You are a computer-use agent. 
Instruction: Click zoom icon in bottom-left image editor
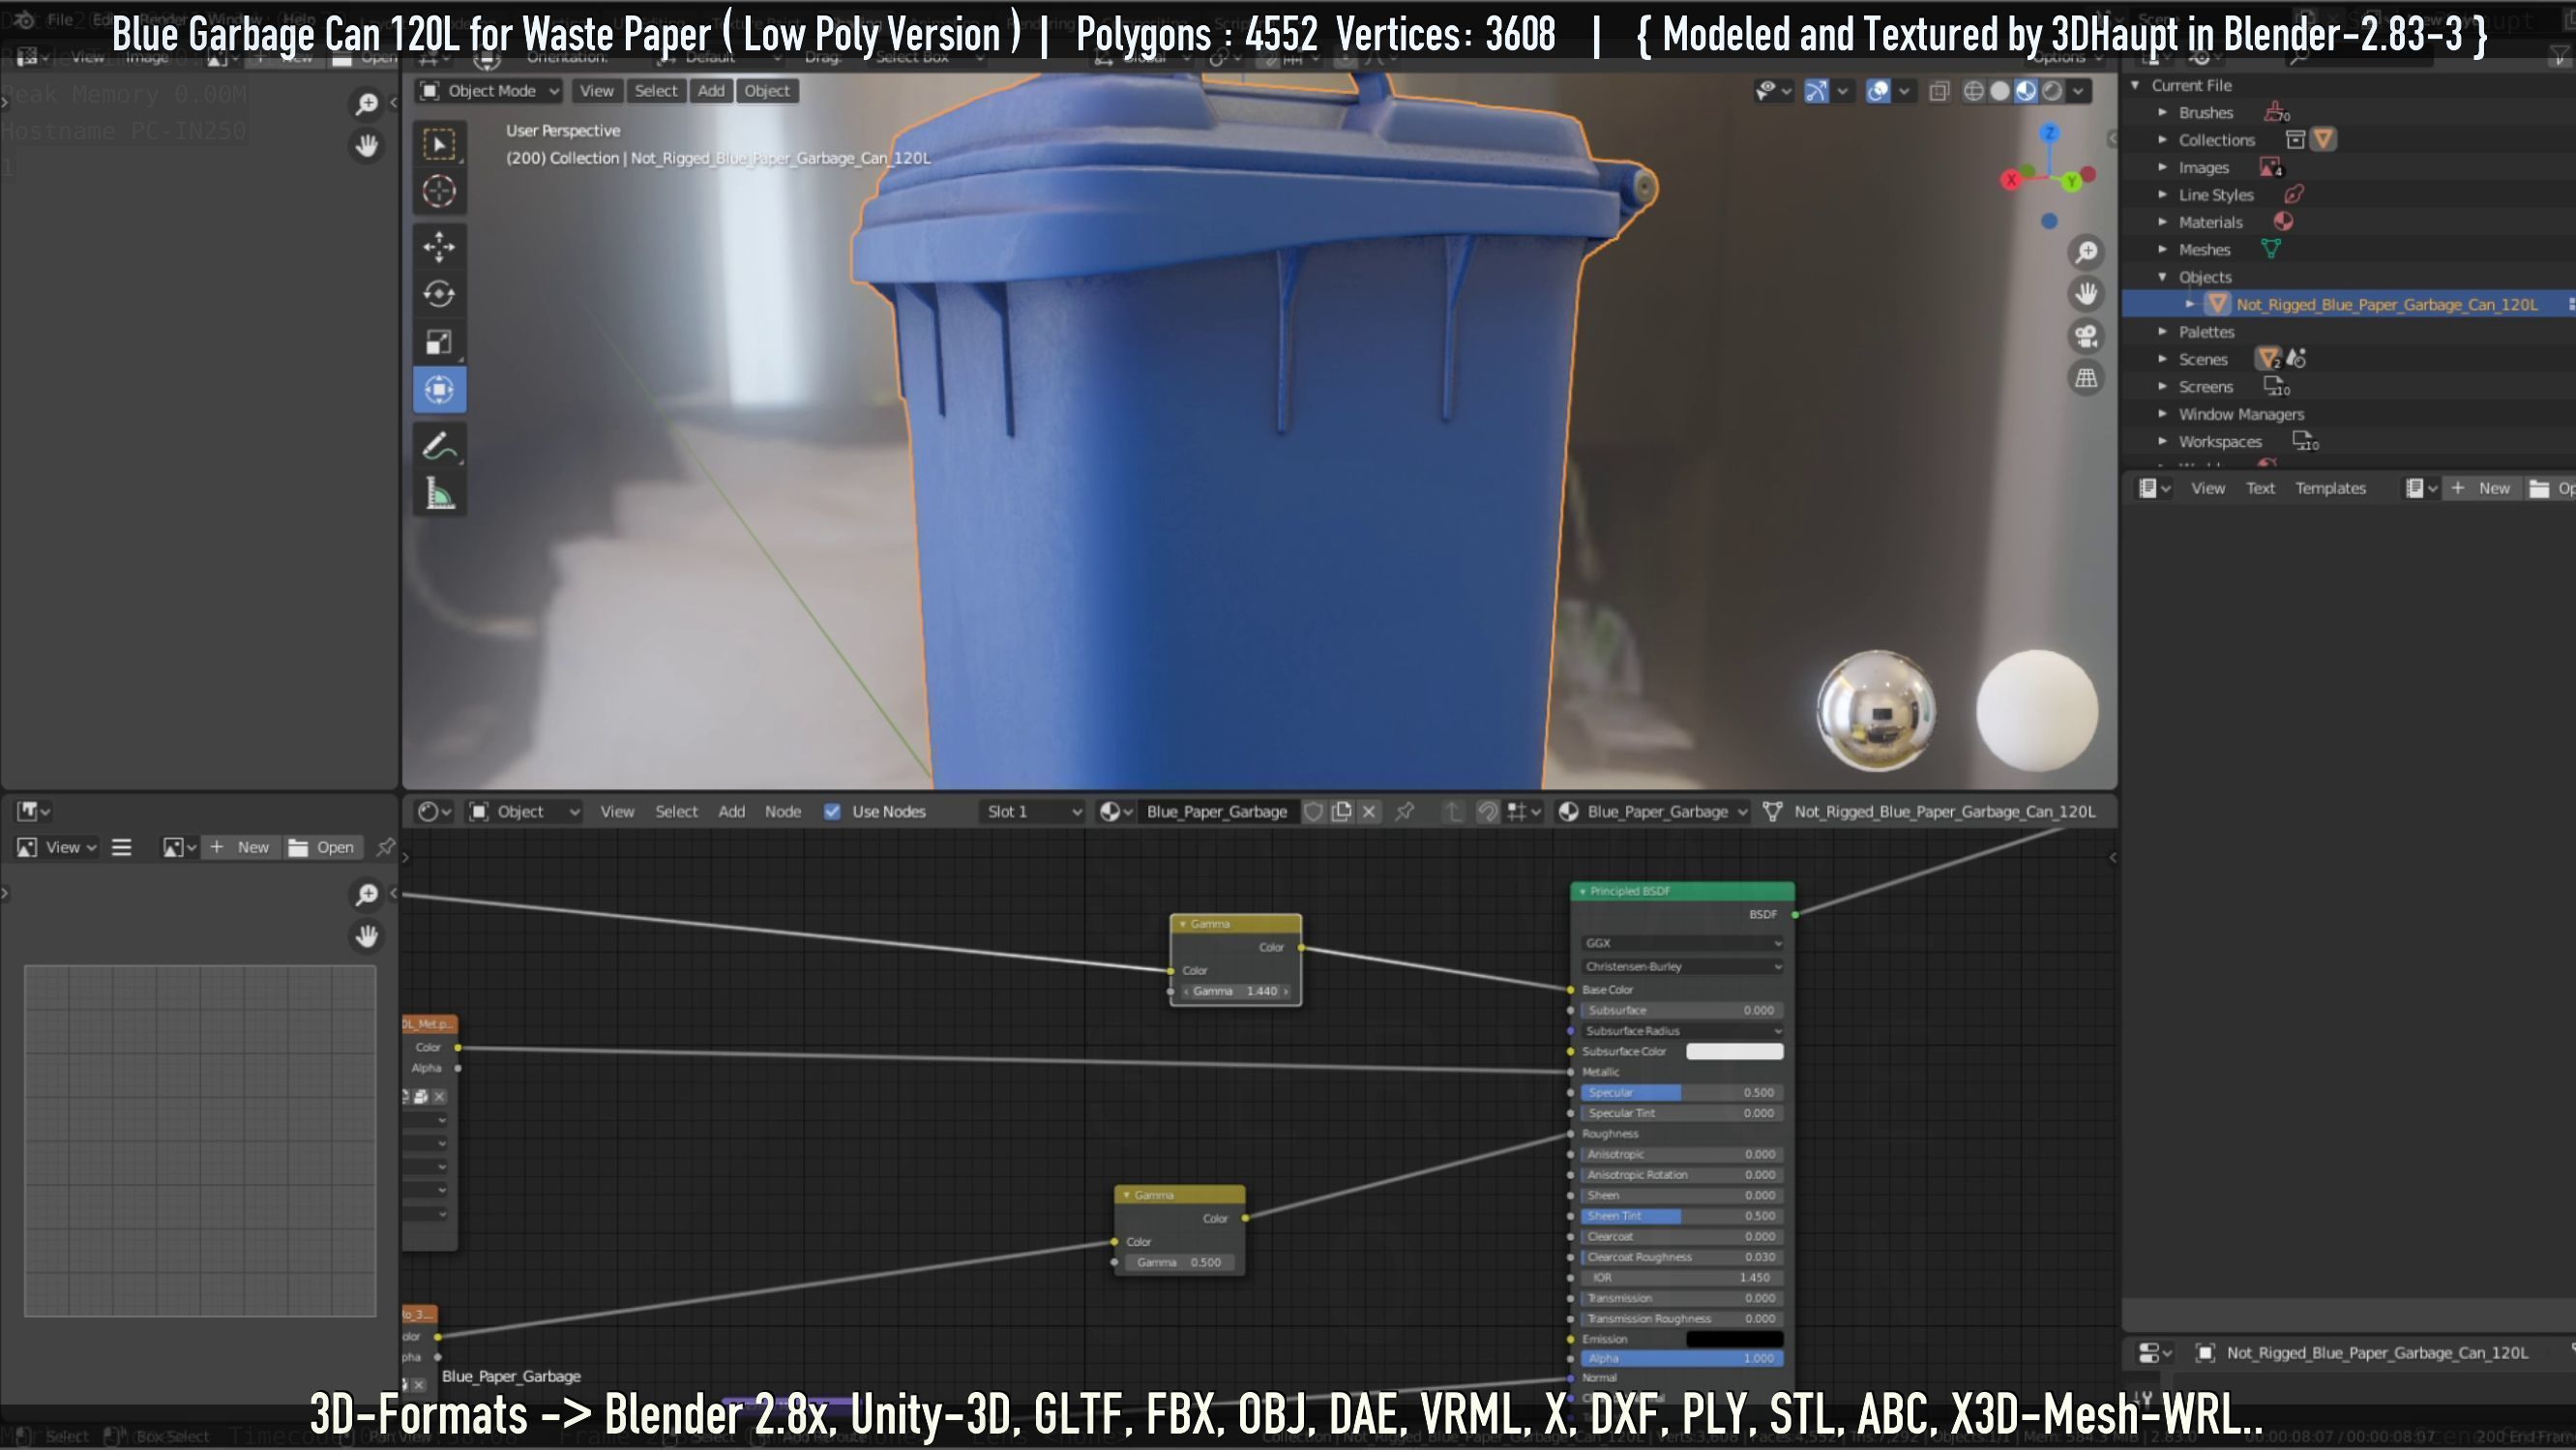[x=367, y=894]
